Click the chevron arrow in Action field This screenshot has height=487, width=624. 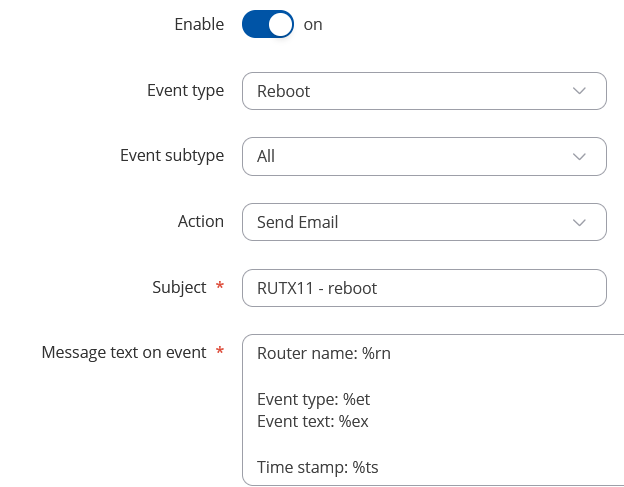tap(579, 222)
